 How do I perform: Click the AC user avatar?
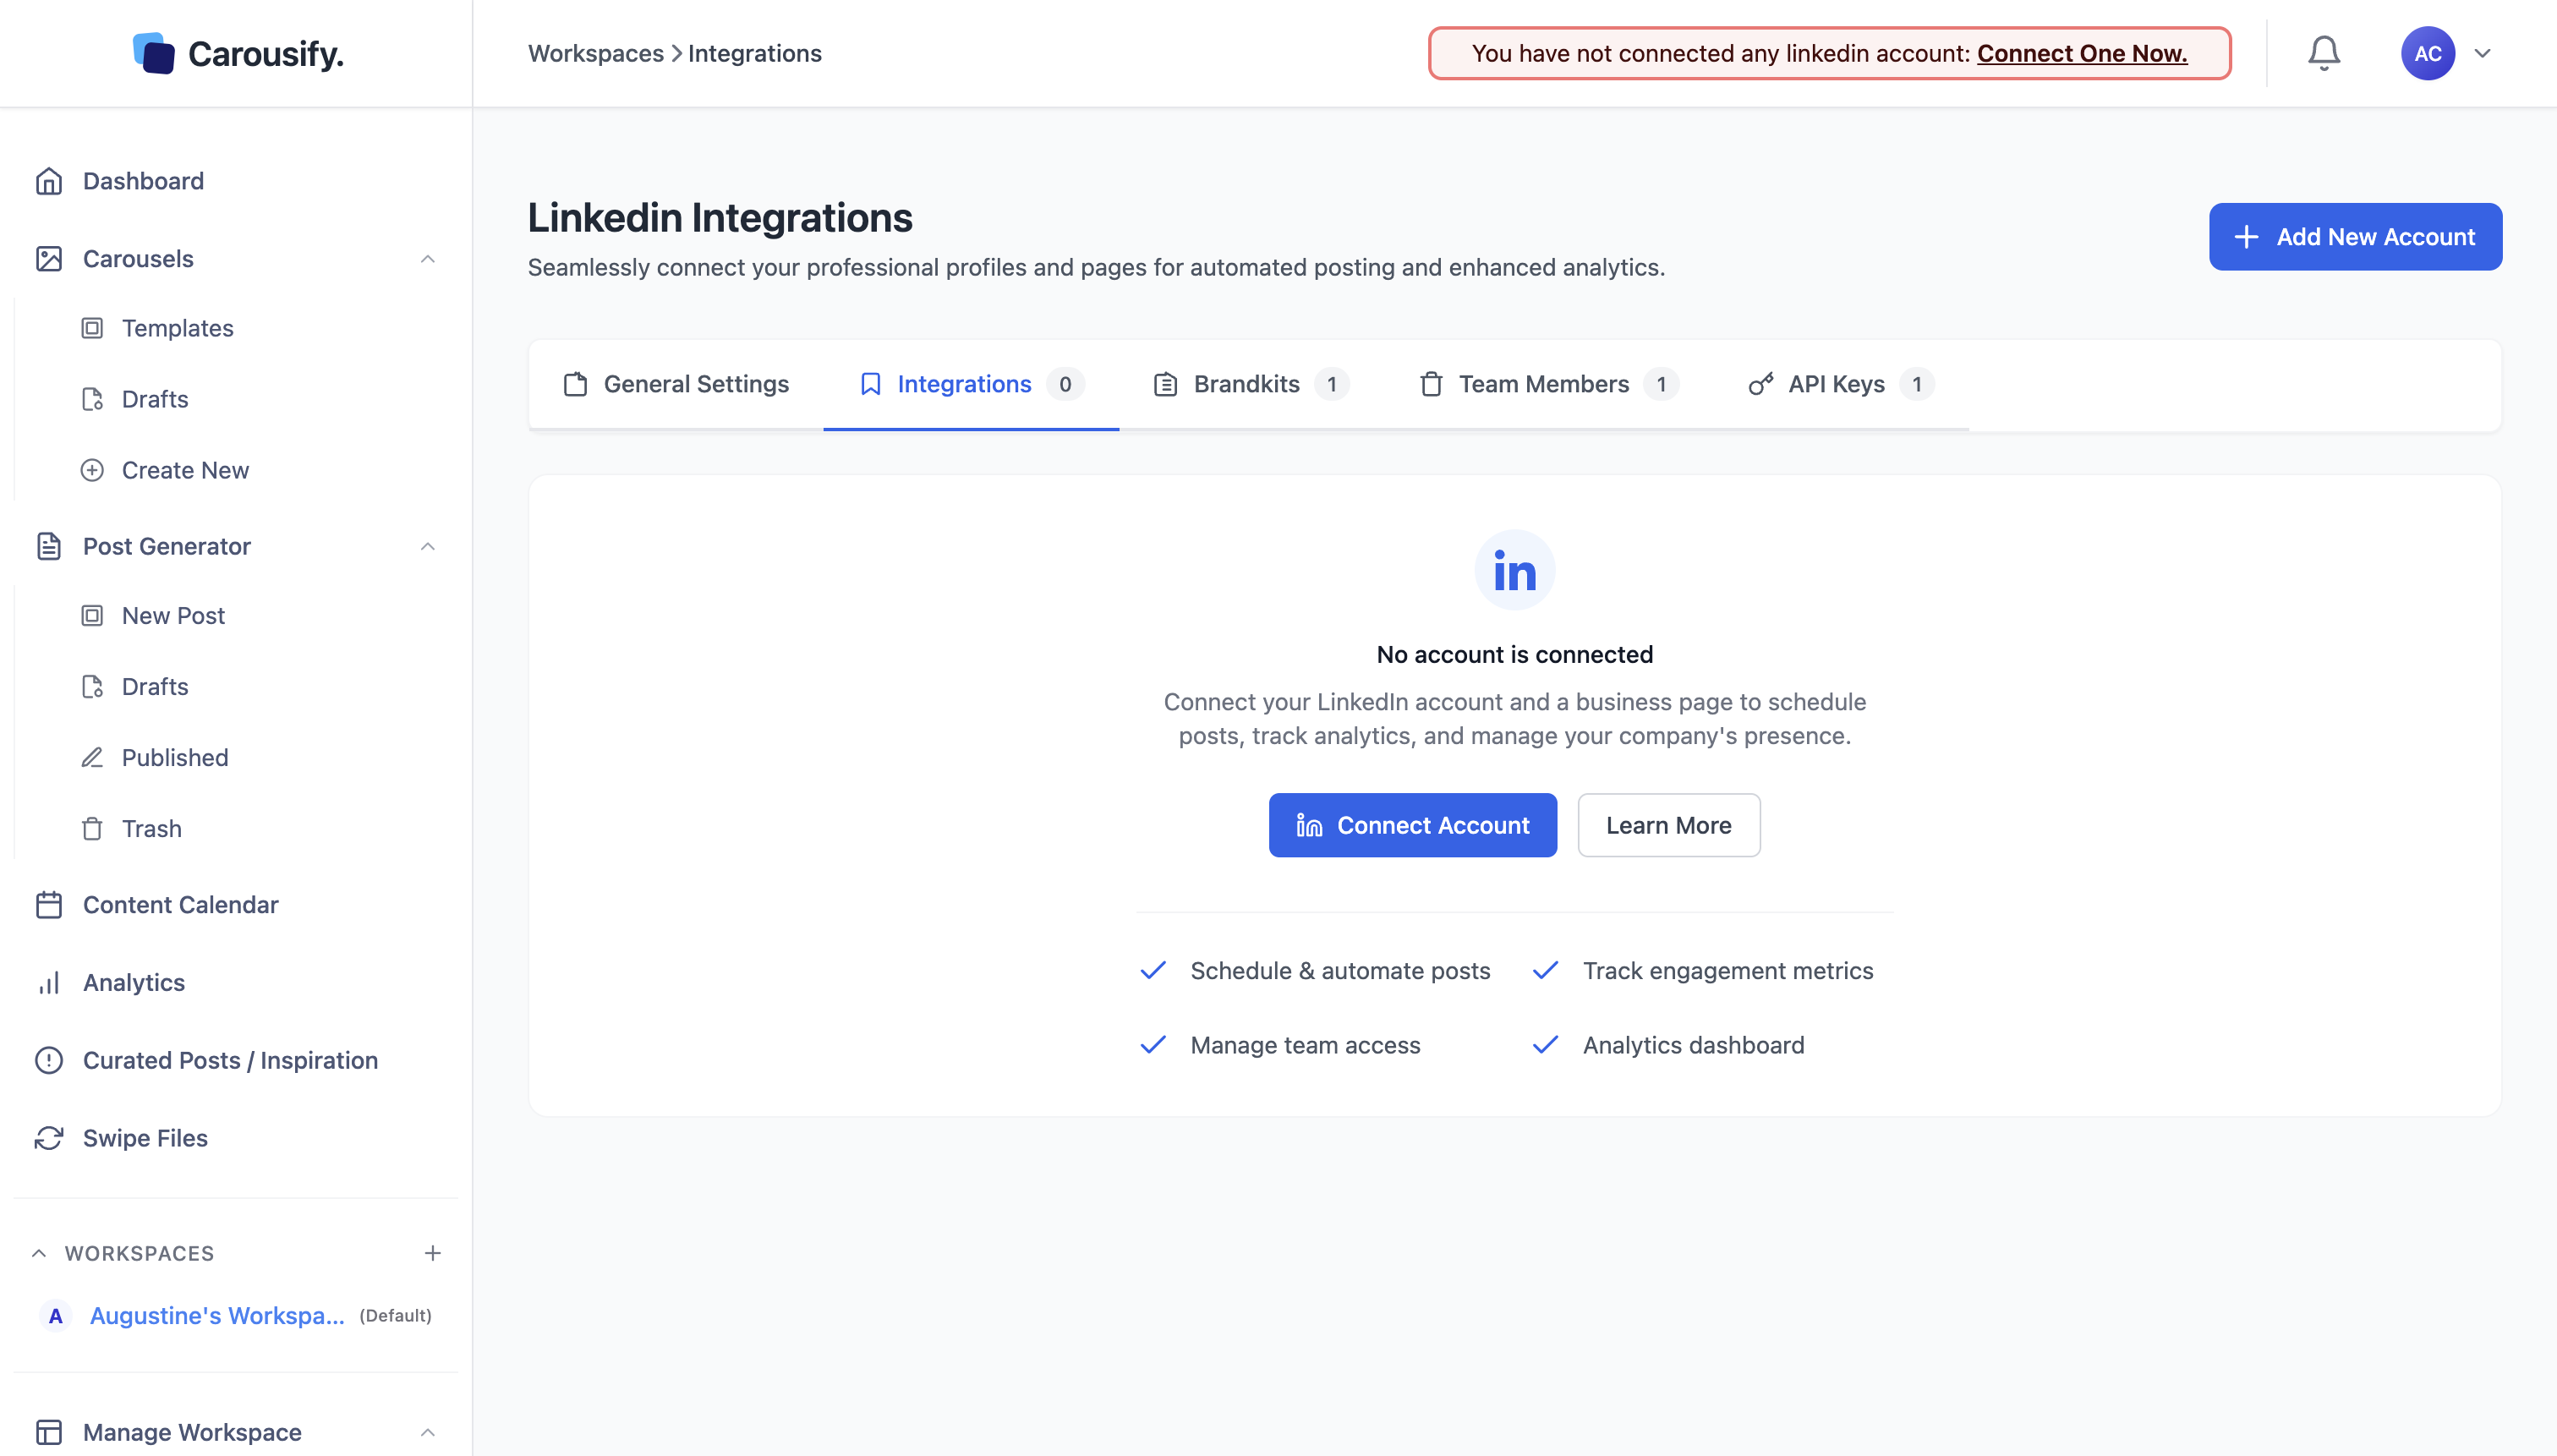click(2427, 53)
